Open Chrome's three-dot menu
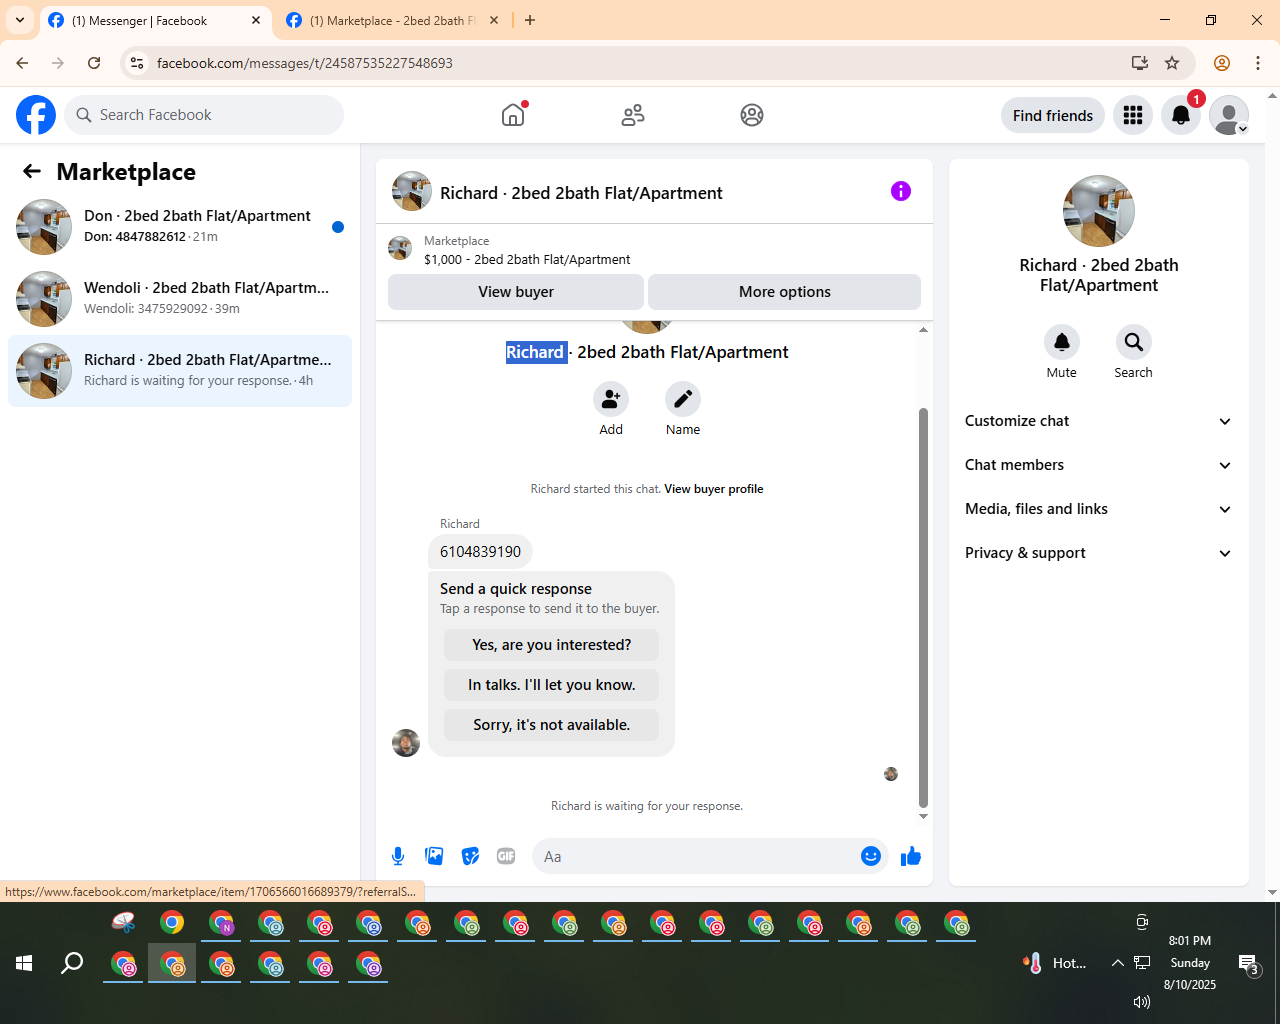The image size is (1280, 1024). 1258,63
